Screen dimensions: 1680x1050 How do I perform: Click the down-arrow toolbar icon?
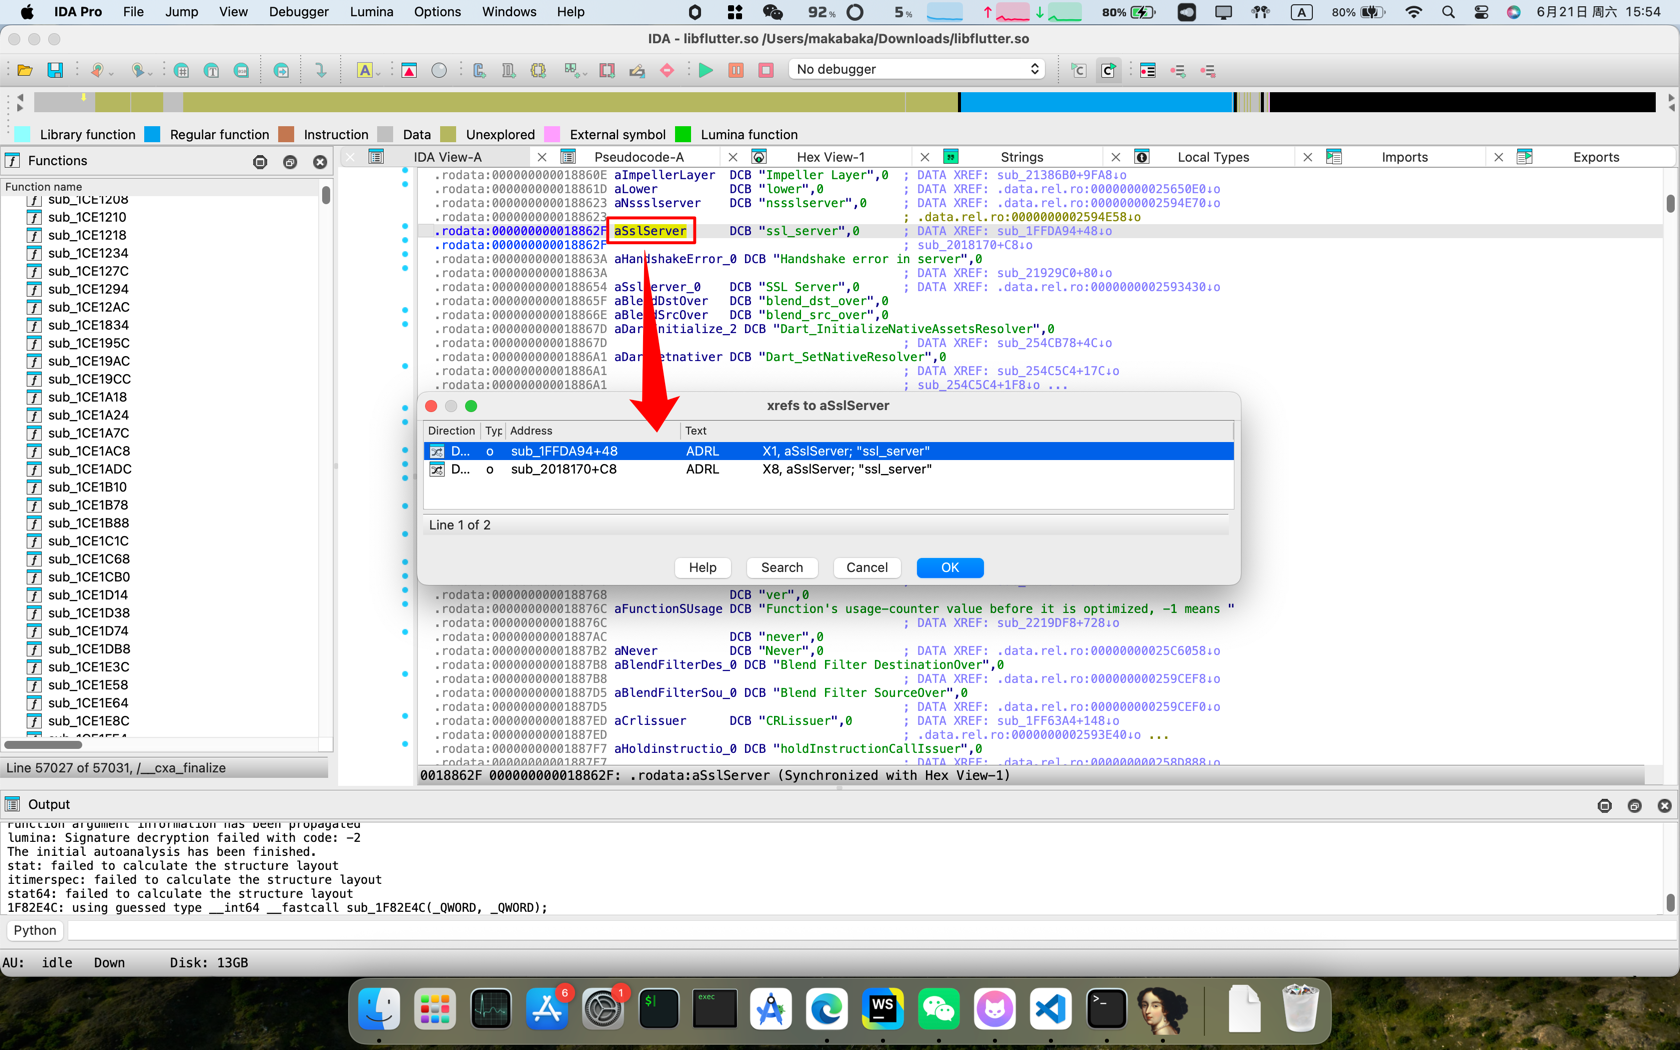pos(320,70)
